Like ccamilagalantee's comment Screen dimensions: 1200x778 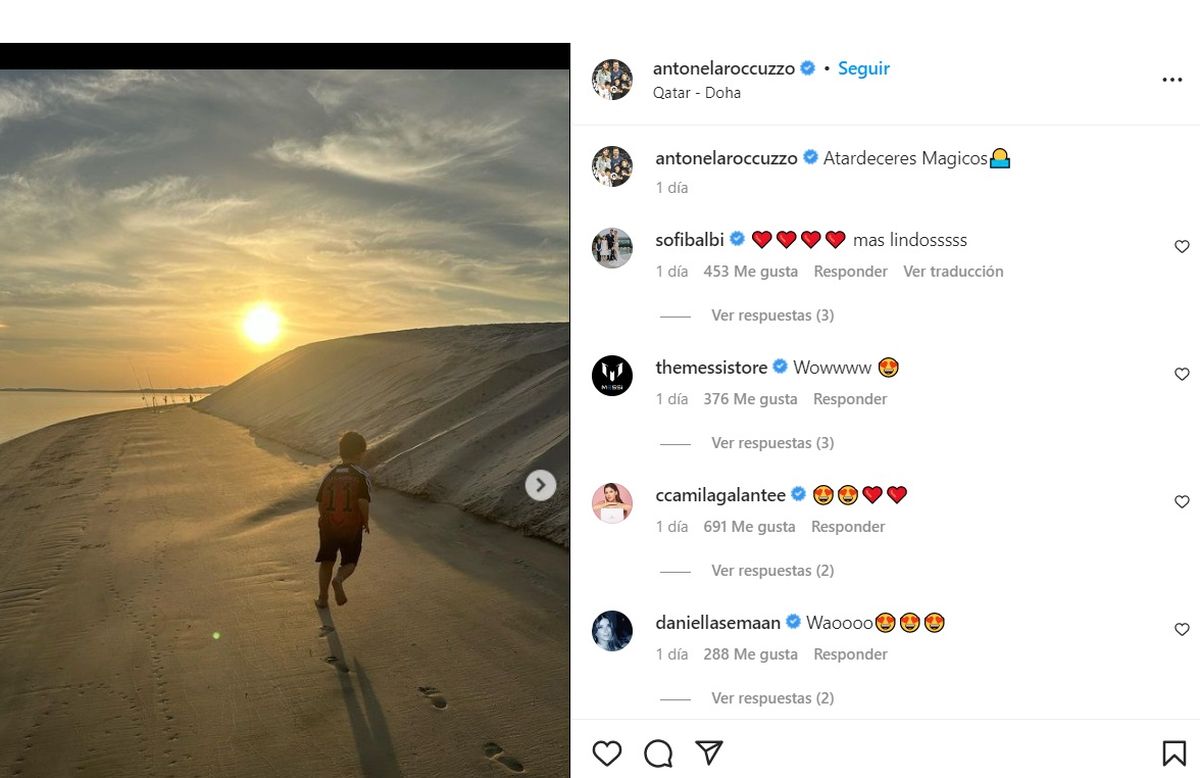pyautogui.click(x=1181, y=502)
